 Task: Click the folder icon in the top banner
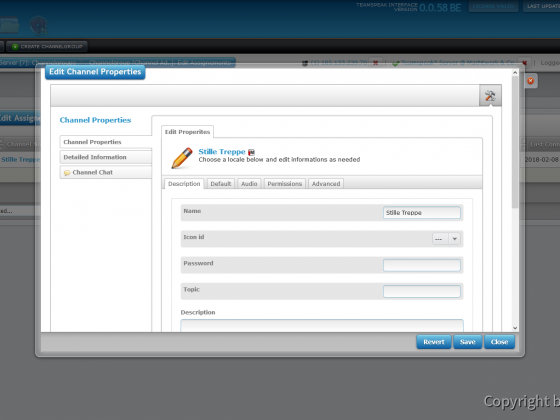pyautogui.click(x=9, y=26)
